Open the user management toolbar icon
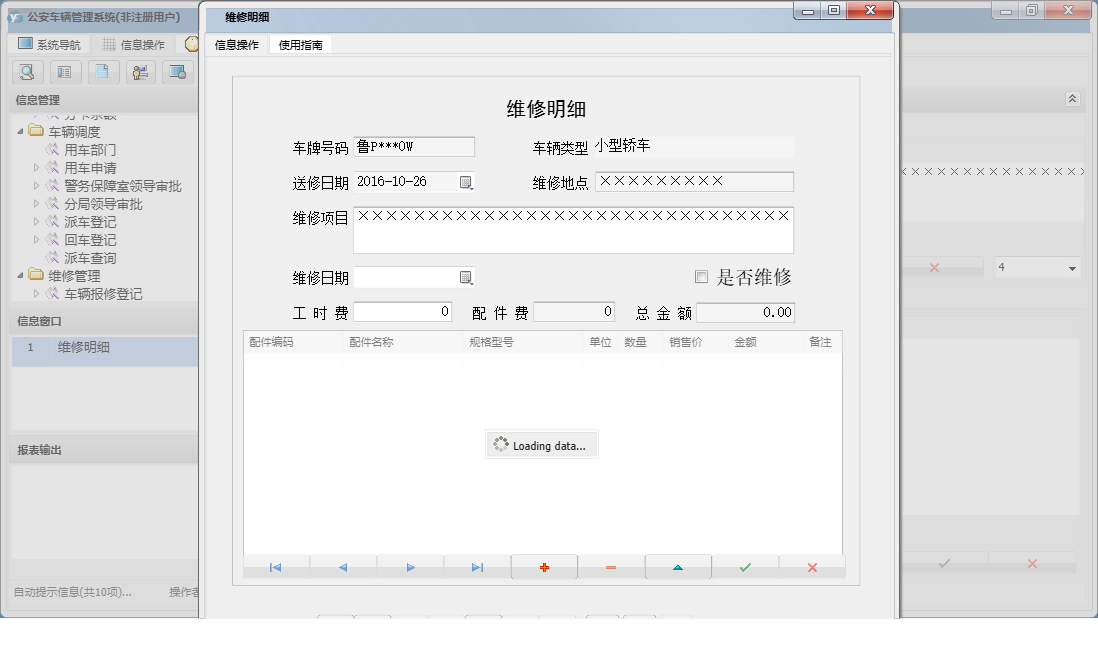The image size is (1098, 665). point(140,72)
